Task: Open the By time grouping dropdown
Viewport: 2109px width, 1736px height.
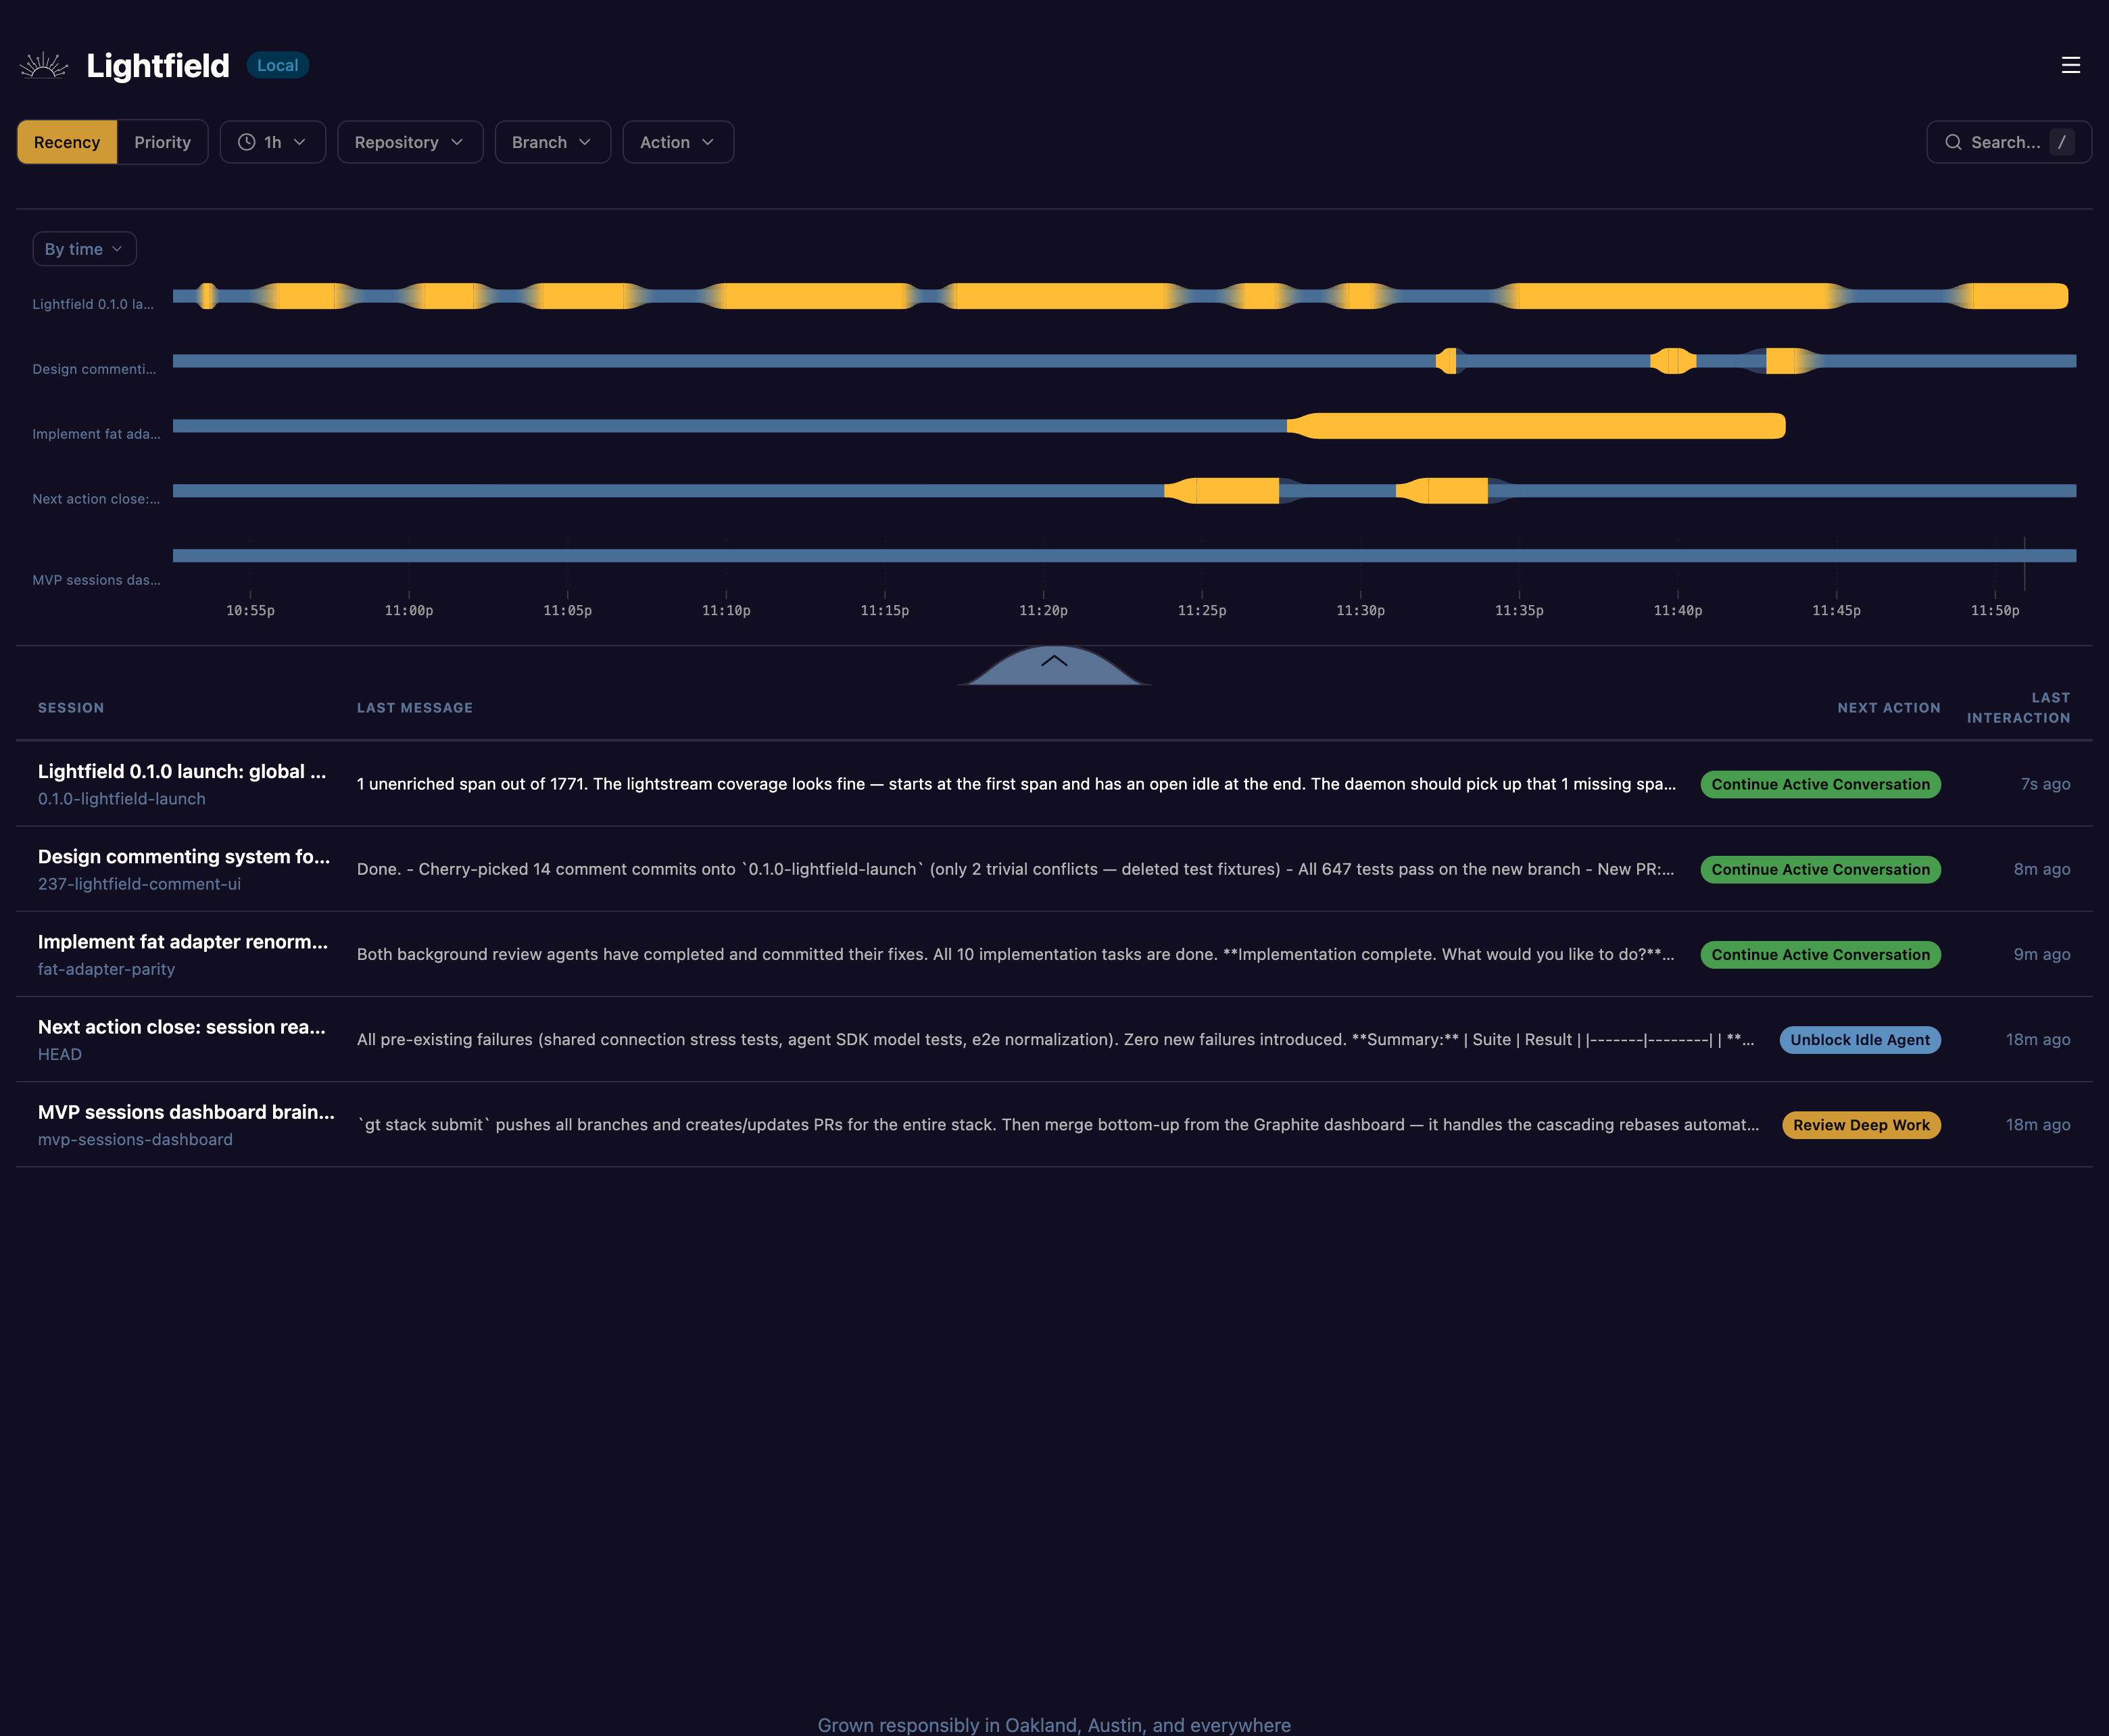Action: pos(84,249)
